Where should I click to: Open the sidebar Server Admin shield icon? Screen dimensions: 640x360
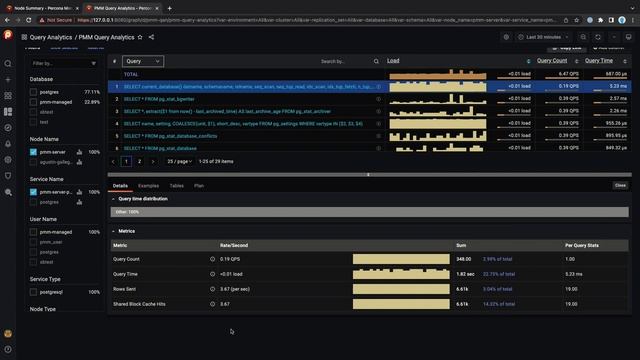click(8, 176)
